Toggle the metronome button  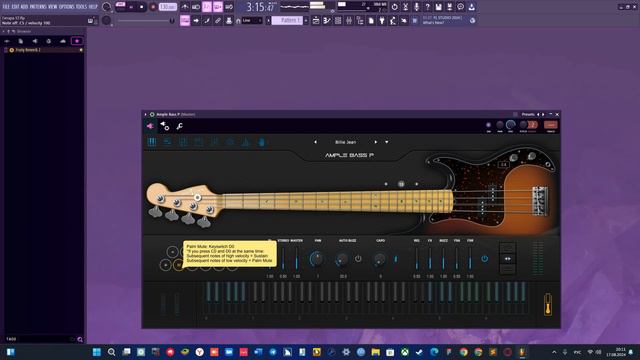pos(185,7)
